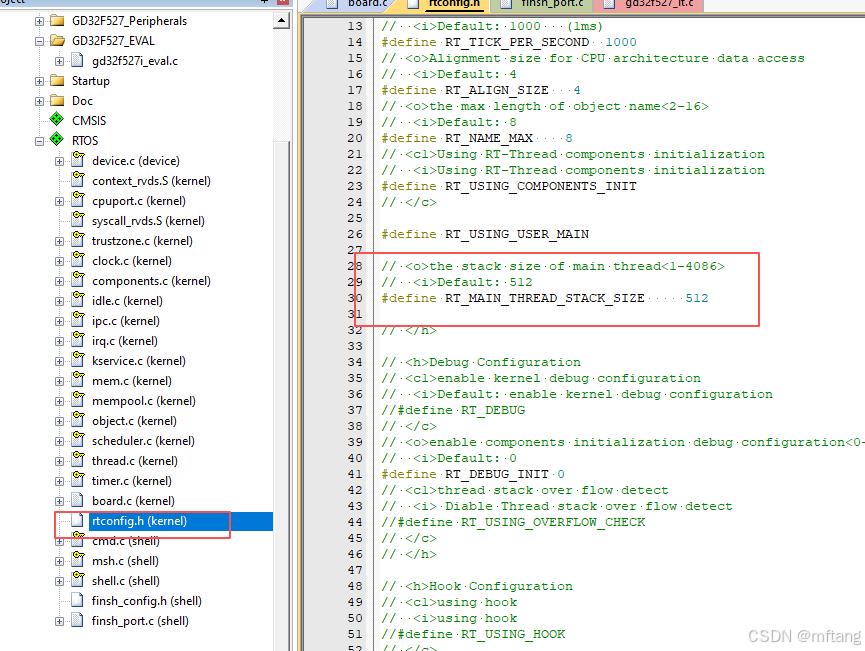
Task: Collapse the RTOS component group
Action: click(39, 141)
